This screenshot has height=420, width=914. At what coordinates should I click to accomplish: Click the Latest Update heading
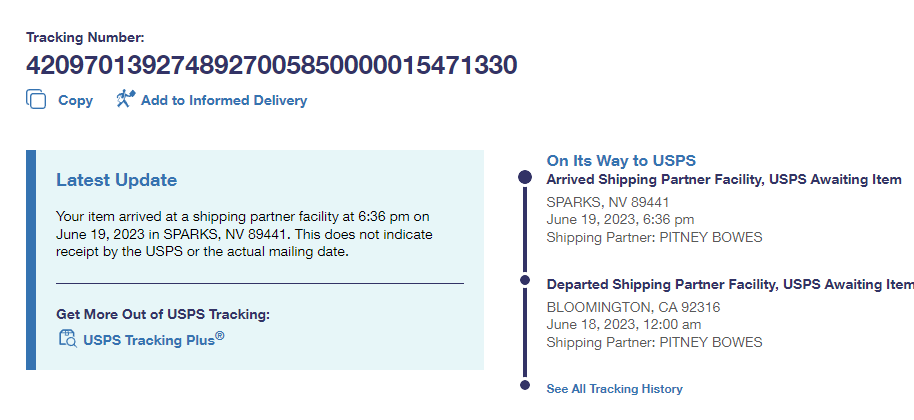(116, 180)
